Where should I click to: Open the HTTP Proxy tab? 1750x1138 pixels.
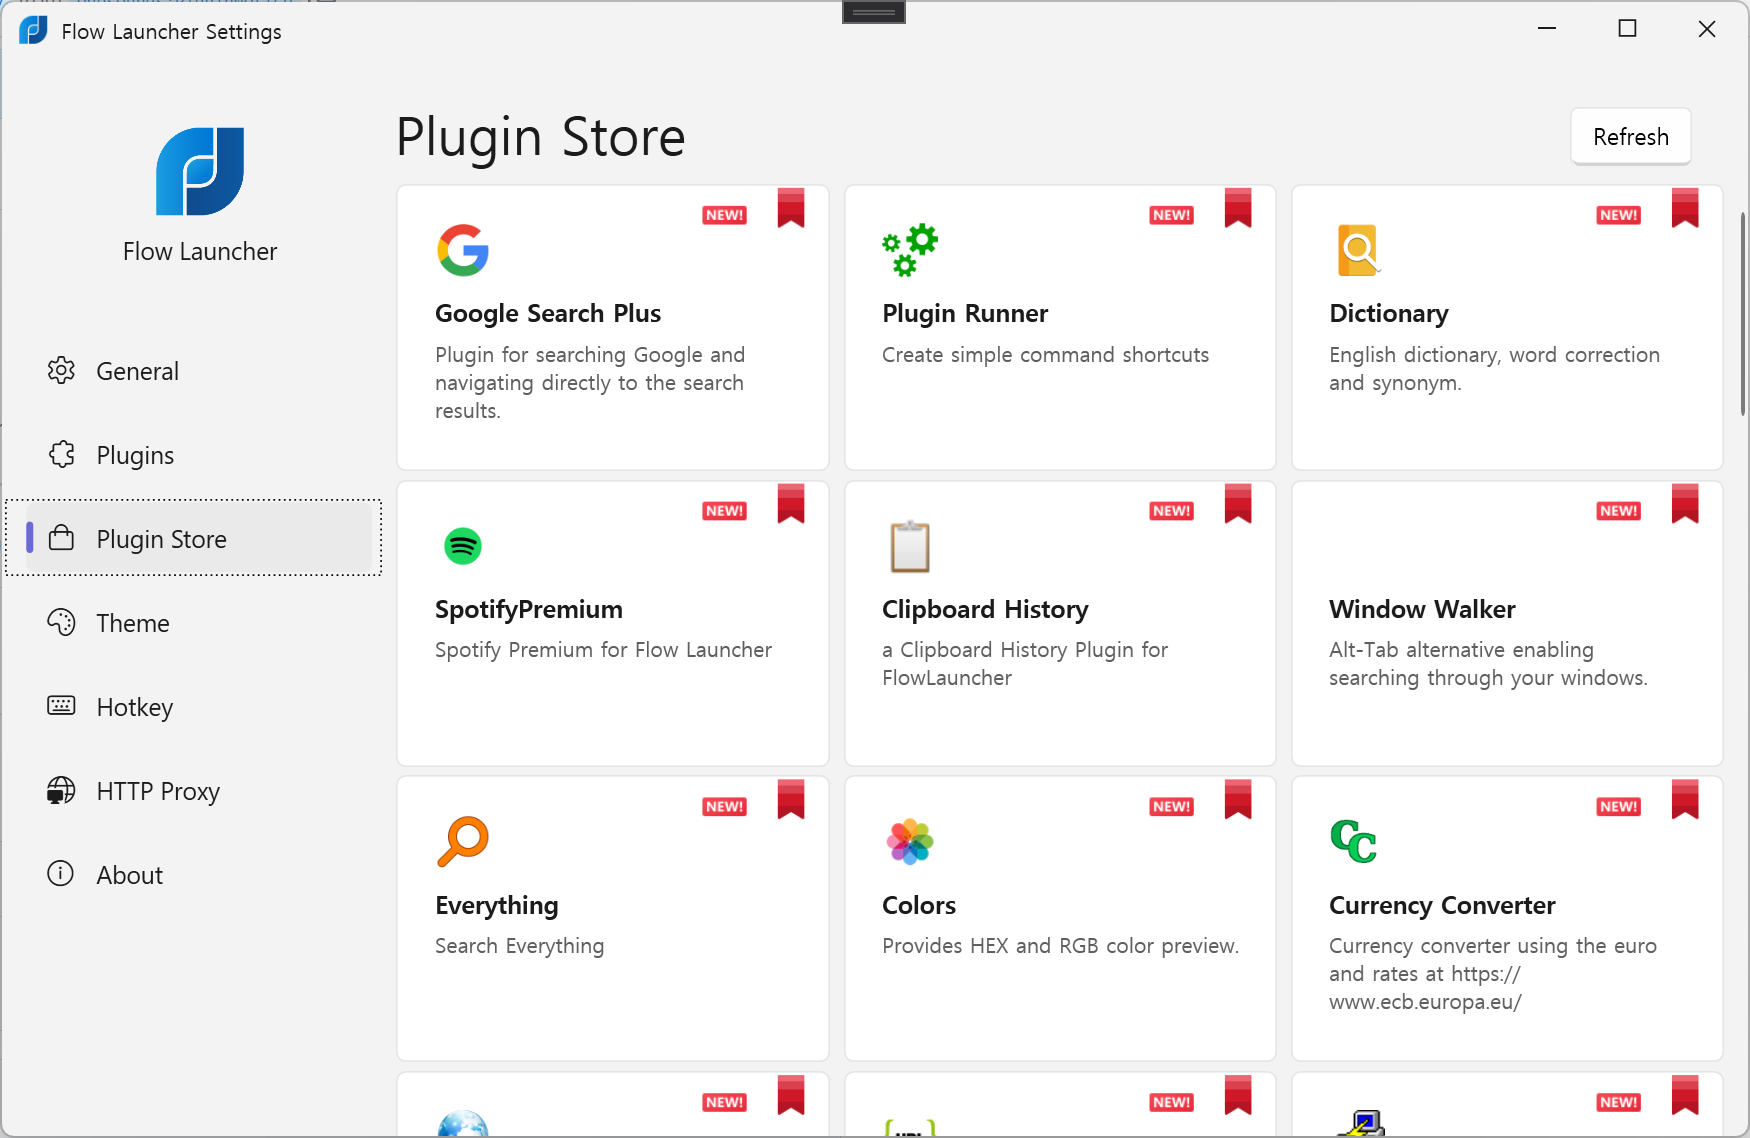click(x=199, y=791)
